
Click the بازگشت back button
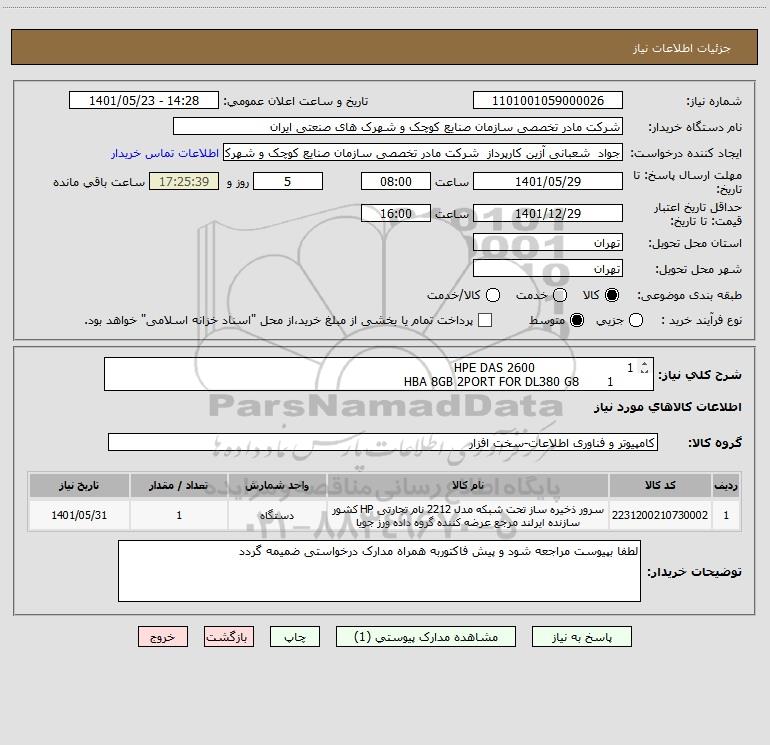[229, 637]
